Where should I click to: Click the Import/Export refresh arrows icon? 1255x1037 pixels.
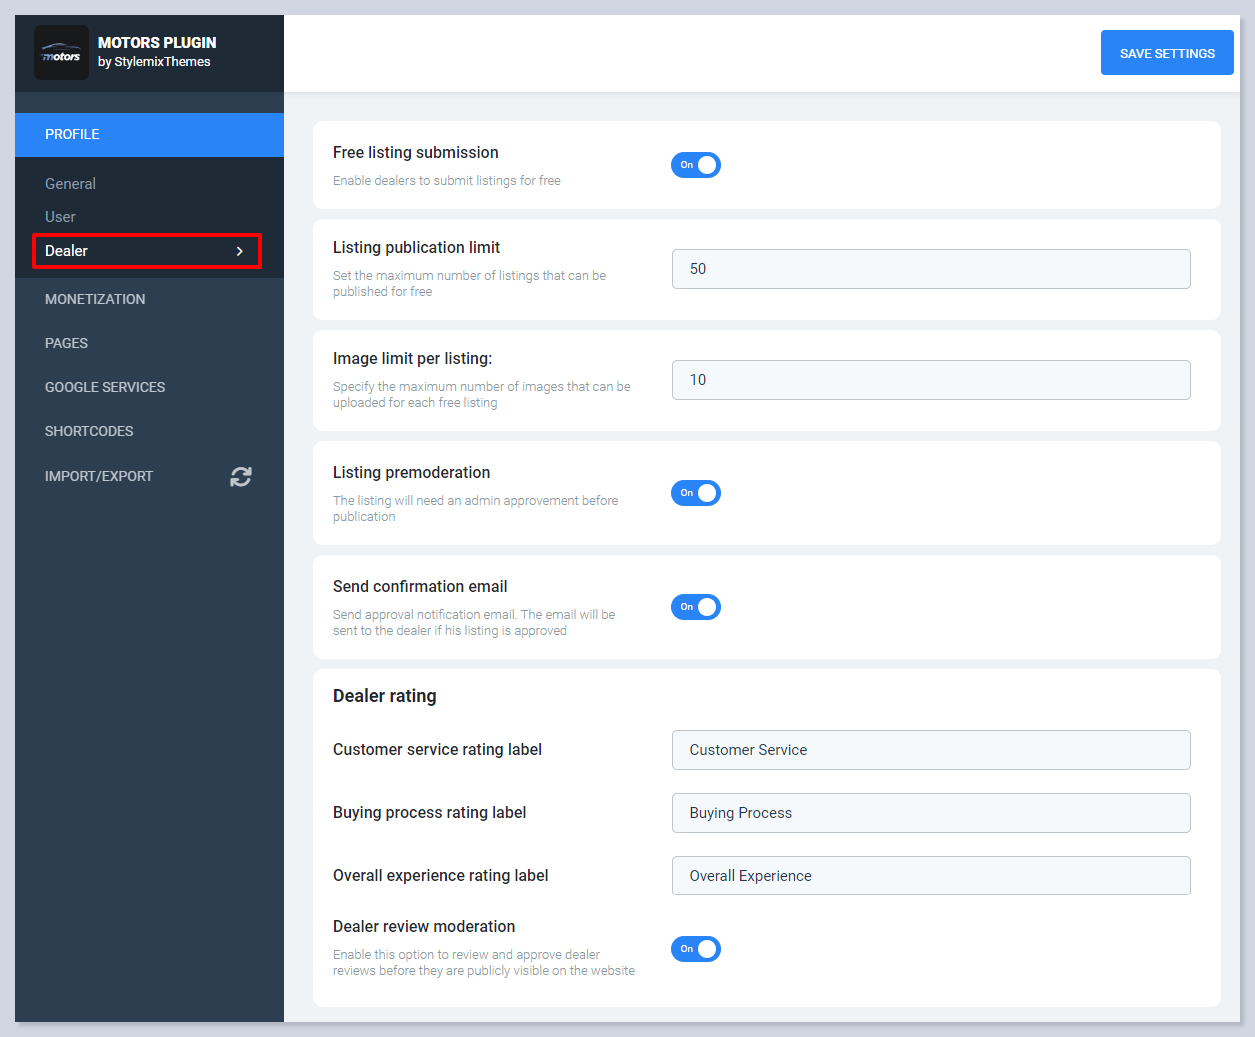[x=240, y=477]
